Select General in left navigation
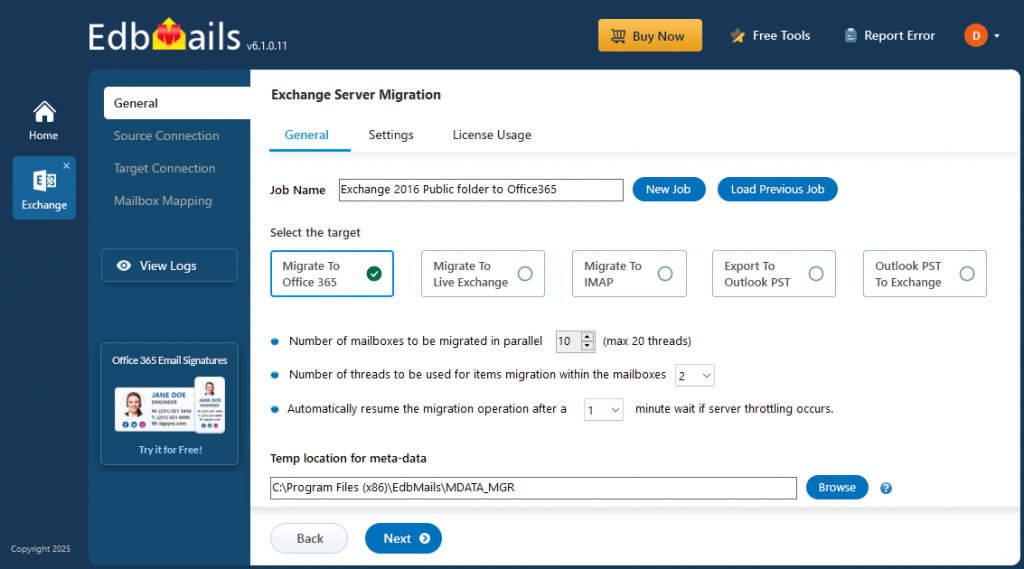 (x=177, y=103)
